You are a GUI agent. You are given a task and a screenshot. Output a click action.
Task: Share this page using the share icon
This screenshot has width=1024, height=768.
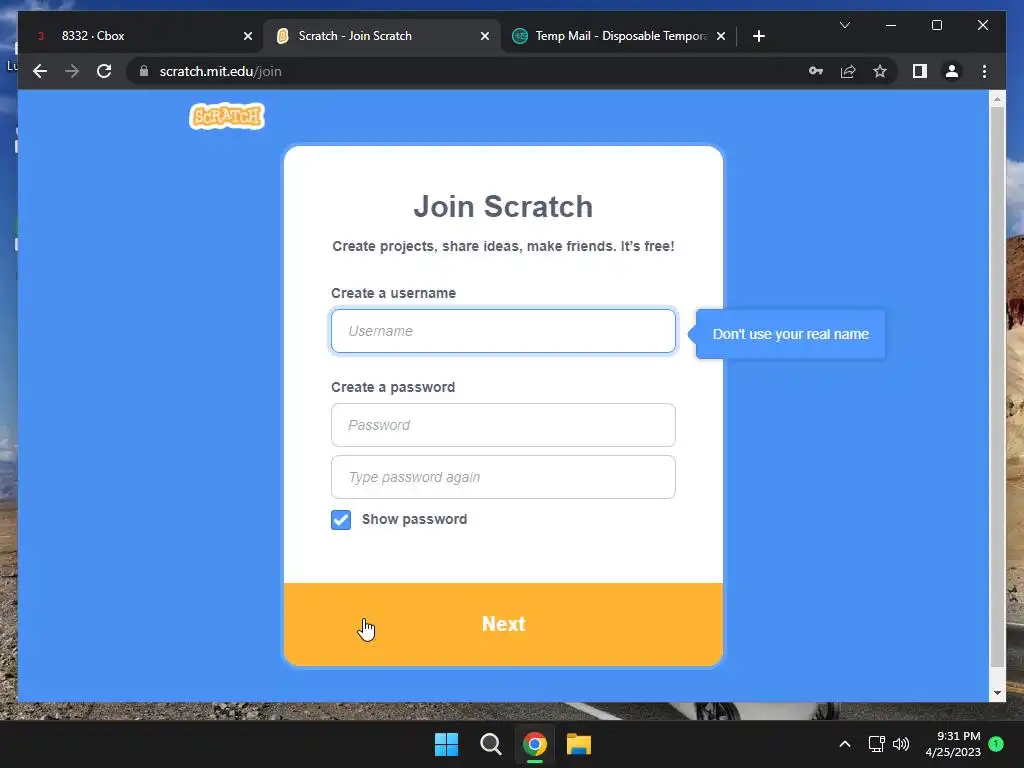(848, 71)
